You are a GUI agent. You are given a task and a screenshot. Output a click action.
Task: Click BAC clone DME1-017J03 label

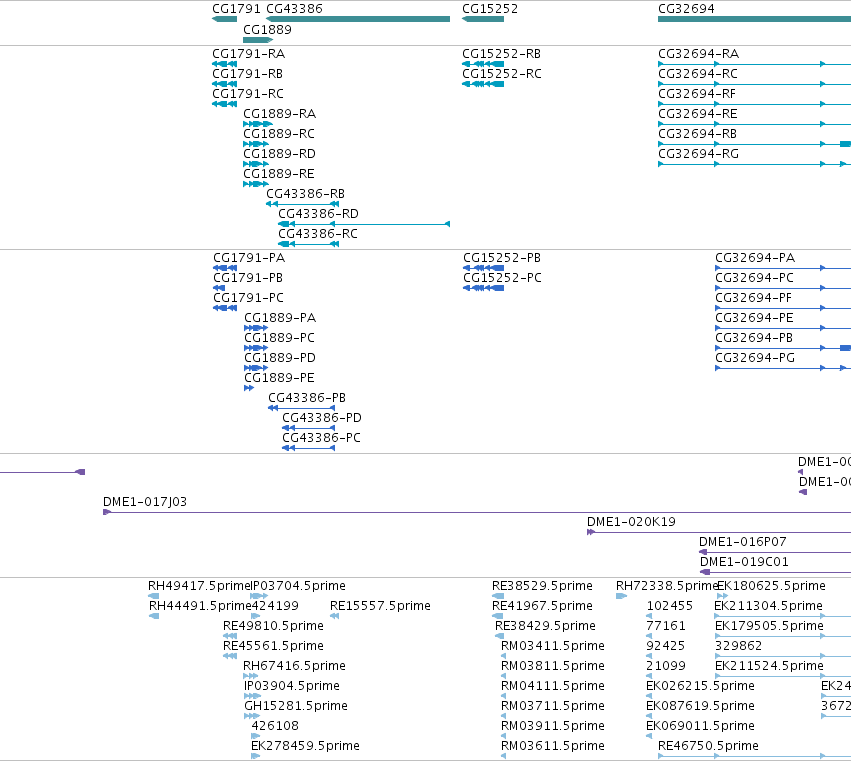coord(145,502)
